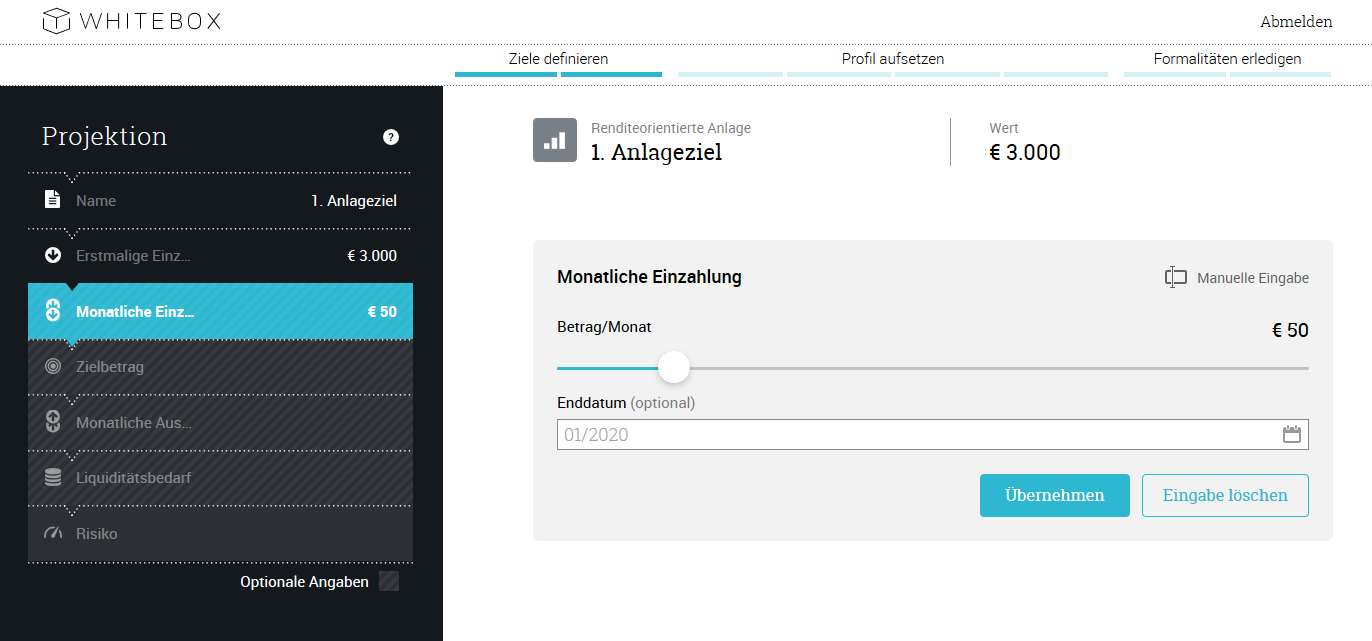Click the Betrag/Monat slider handle
This screenshot has width=1372, height=641.
pos(674,367)
